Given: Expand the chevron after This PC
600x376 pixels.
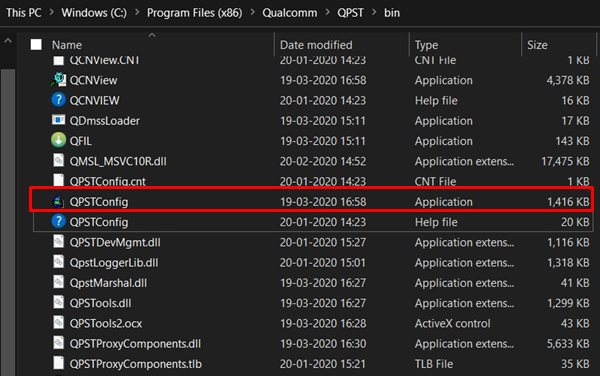Looking at the screenshot, I should (51, 13).
